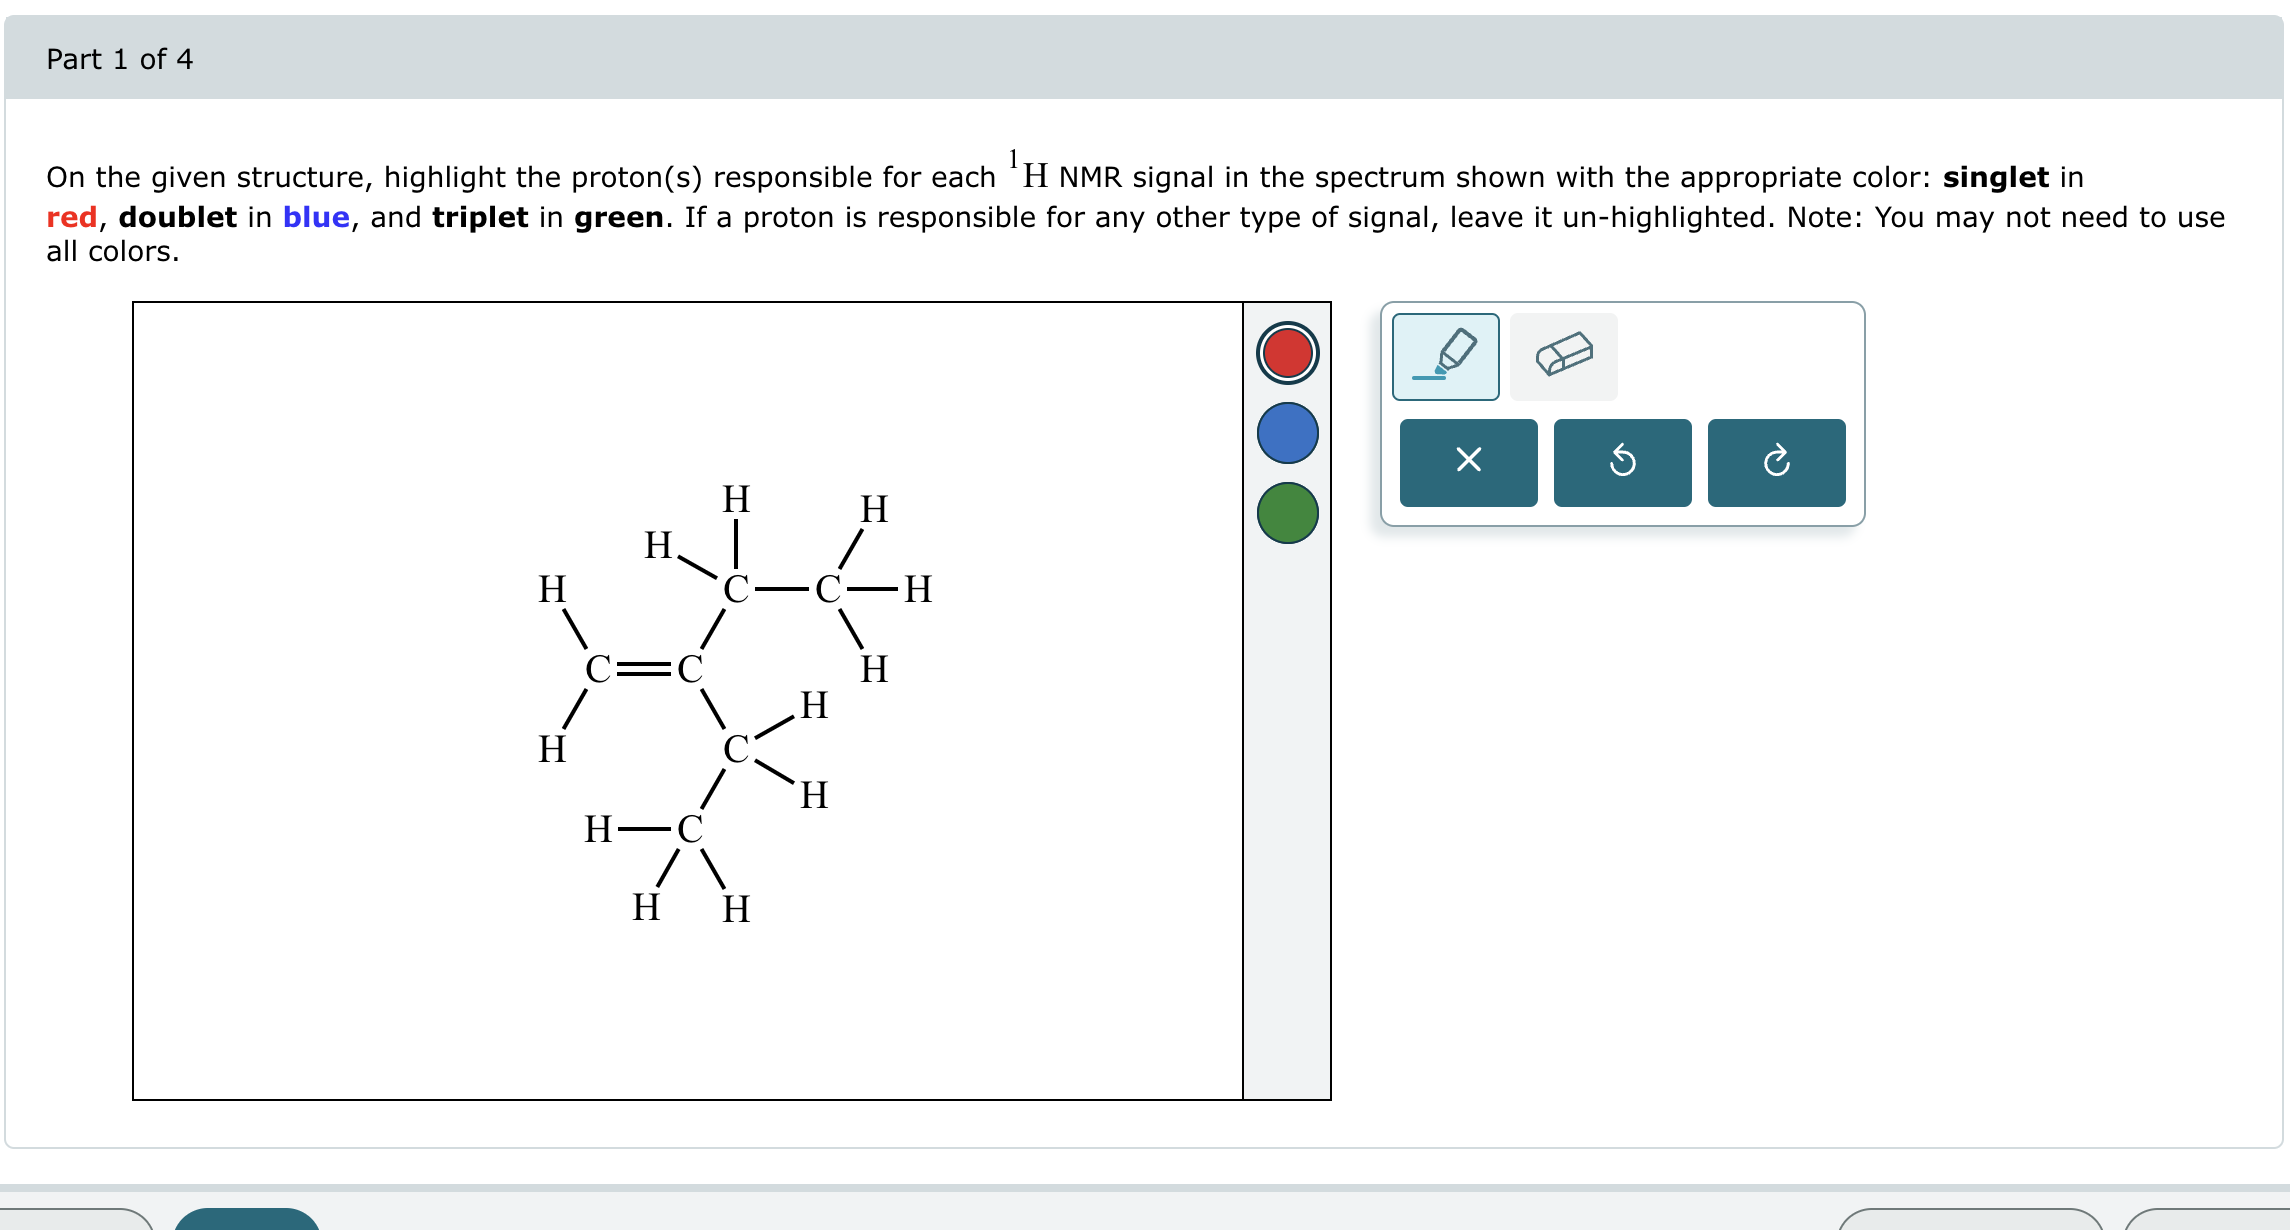Click the undo arrow icon
Screen dimensions: 2290x1230
tap(1622, 462)
